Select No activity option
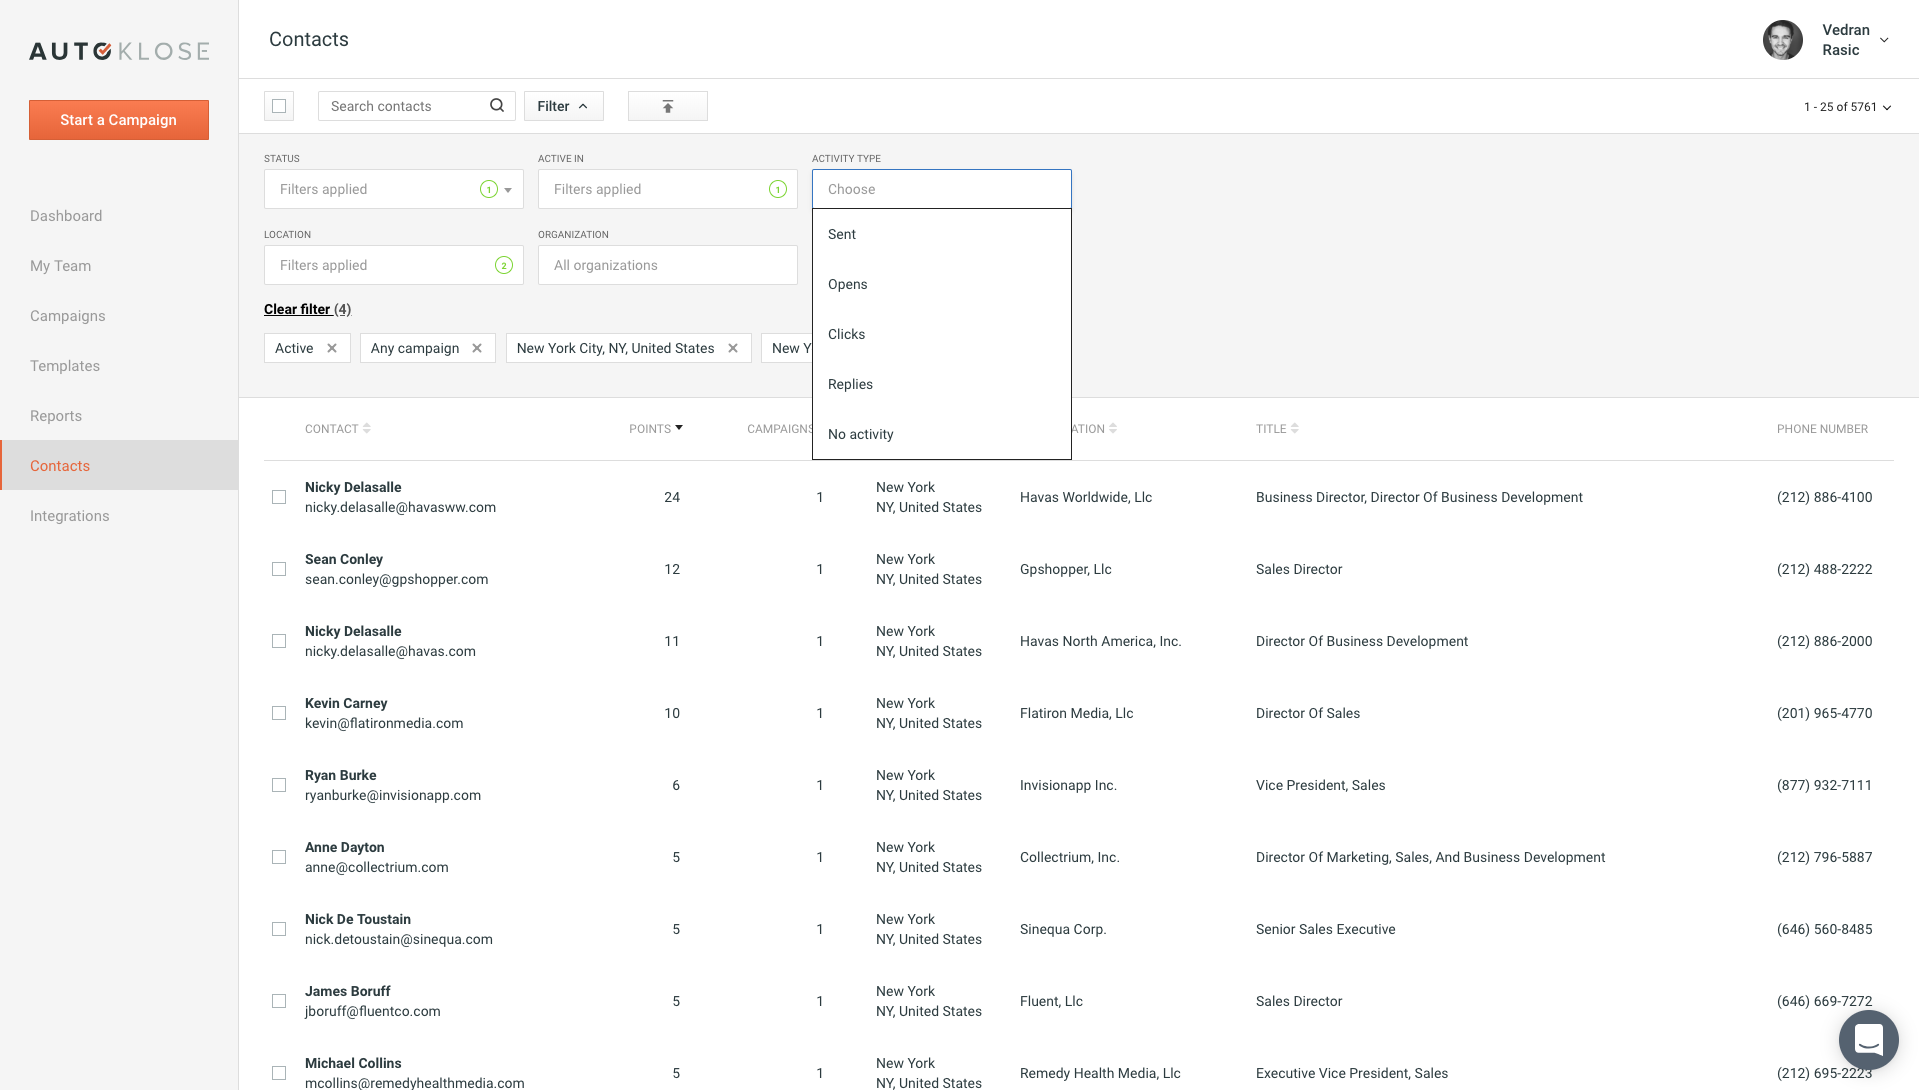This screenshot has height=1090, width=1919. point(860,434)
